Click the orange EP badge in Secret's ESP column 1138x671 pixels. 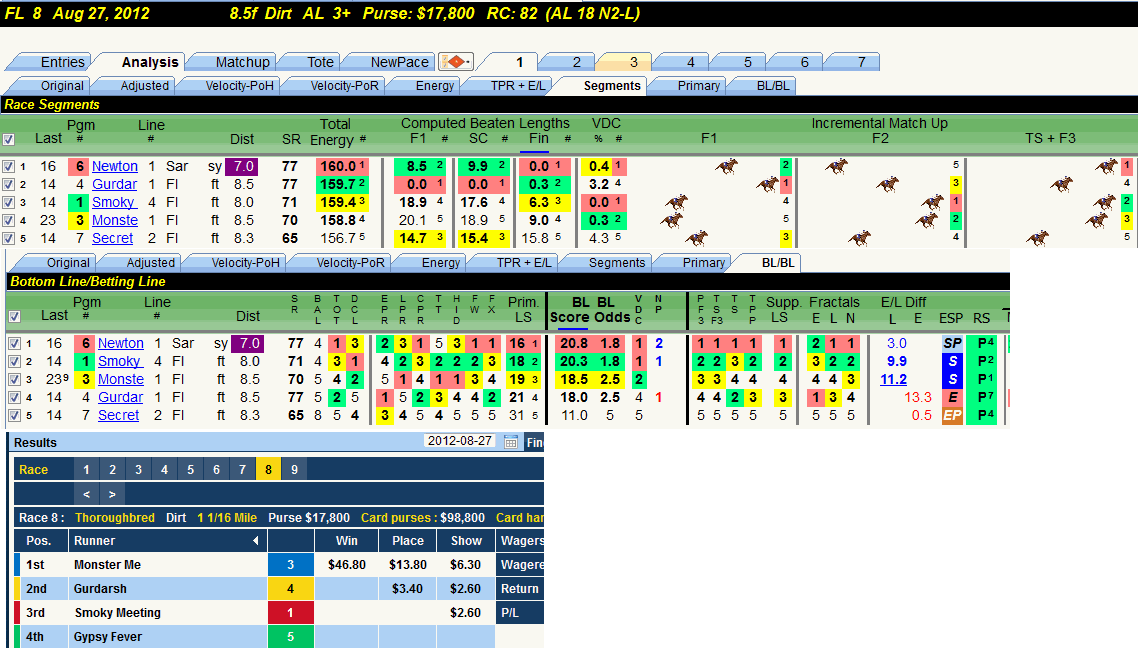point(952,416)
